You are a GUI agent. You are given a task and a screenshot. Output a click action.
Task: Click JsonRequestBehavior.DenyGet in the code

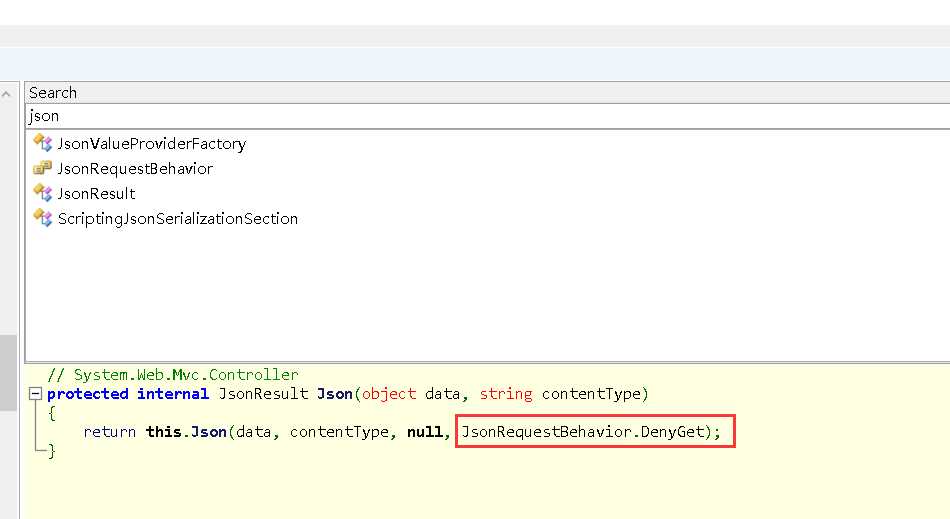pyautogui.click(x=583, y=431)
